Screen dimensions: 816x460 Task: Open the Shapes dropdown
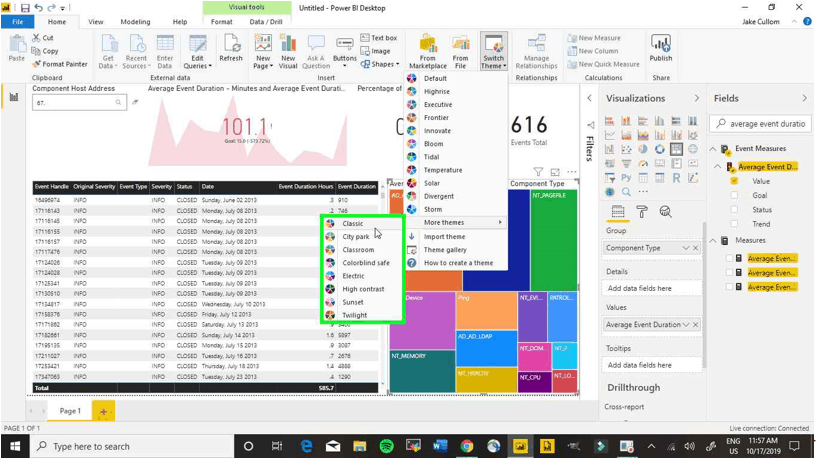point(380,64)
